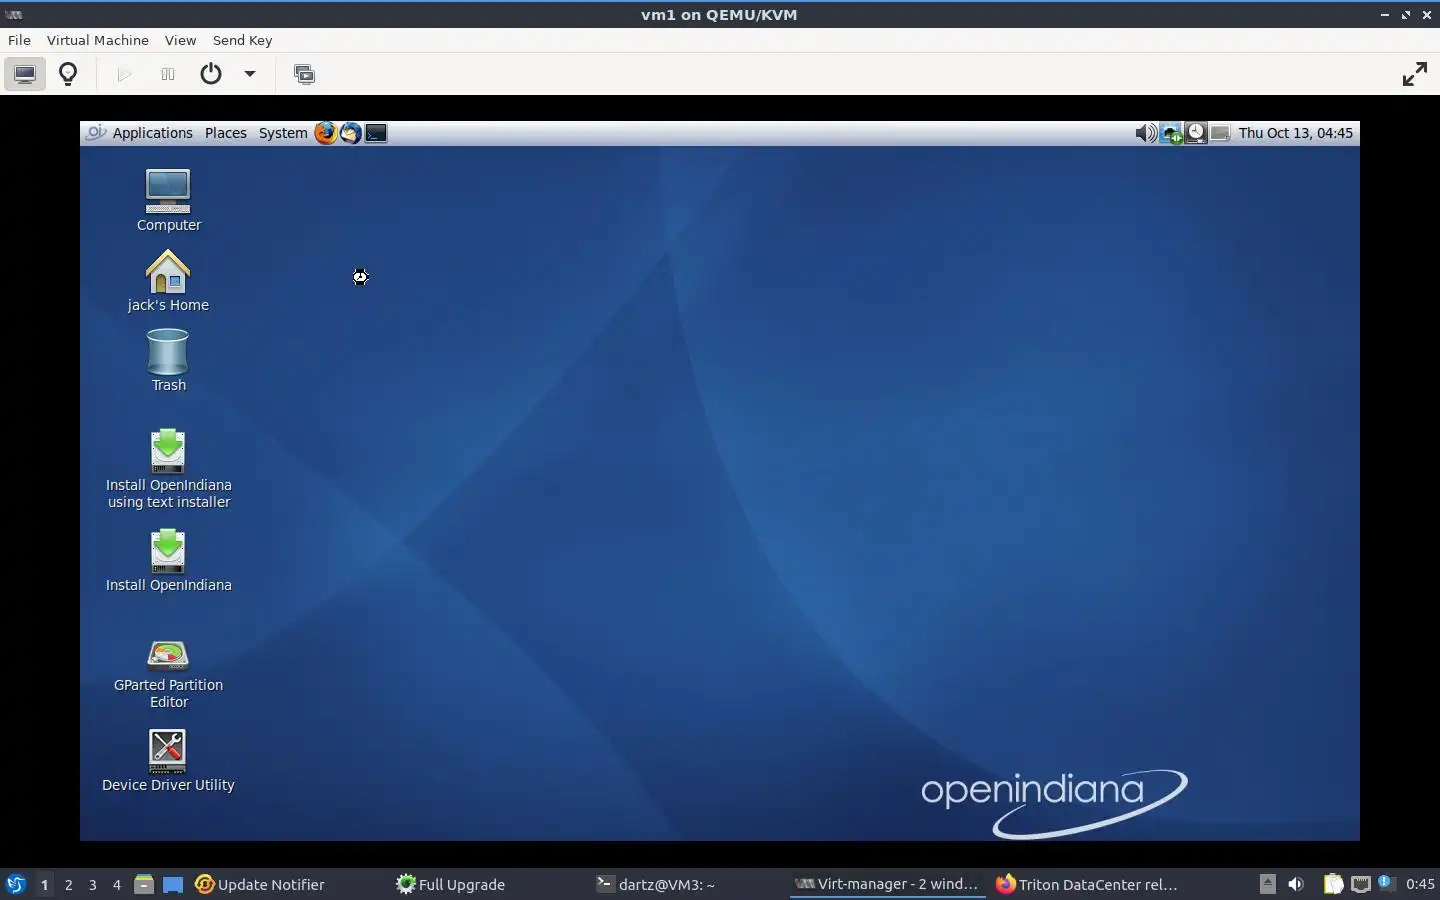
Task: Open the guest System menu
Action: (x=283, y=133)
